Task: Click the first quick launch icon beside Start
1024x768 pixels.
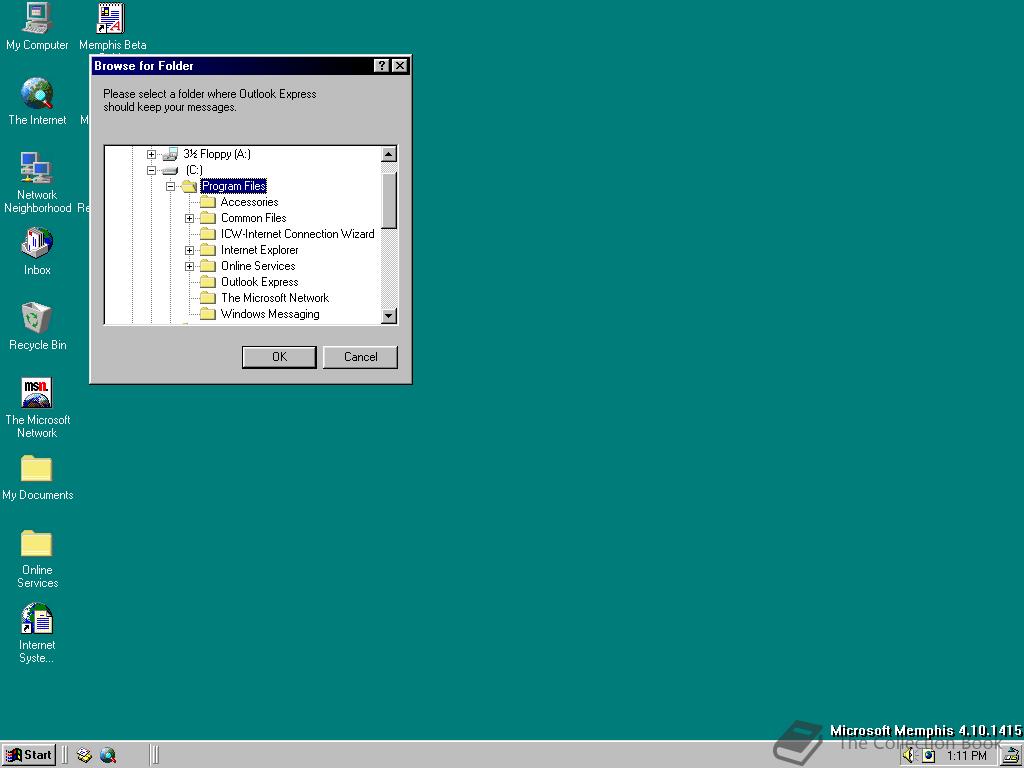Action: [84, 756]
